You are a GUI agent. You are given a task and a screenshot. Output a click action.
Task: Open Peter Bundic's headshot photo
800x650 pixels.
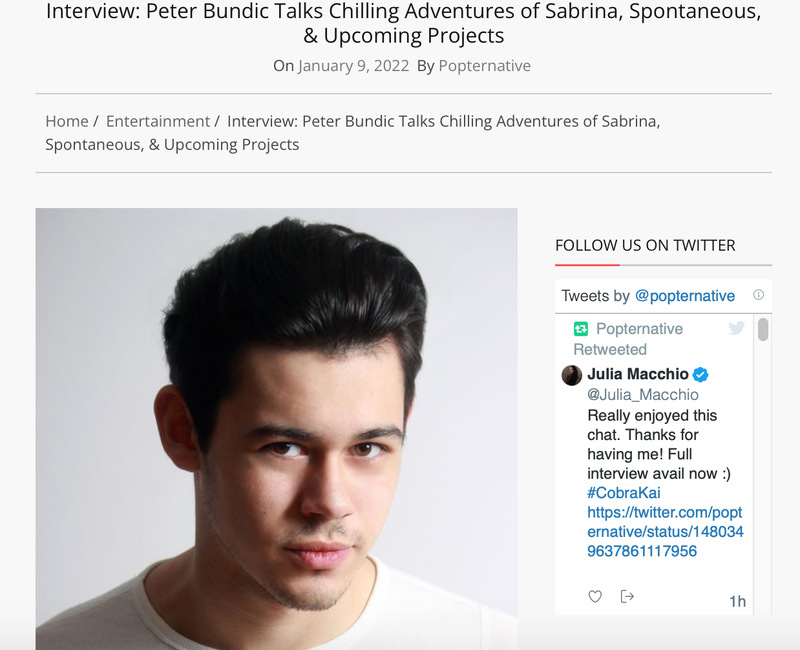277,429
